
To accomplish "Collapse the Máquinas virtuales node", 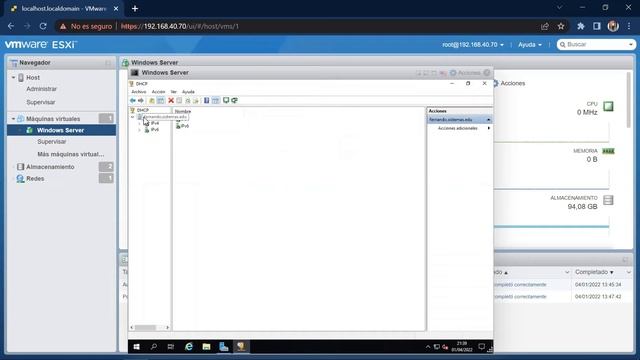I will pos(13,119).
